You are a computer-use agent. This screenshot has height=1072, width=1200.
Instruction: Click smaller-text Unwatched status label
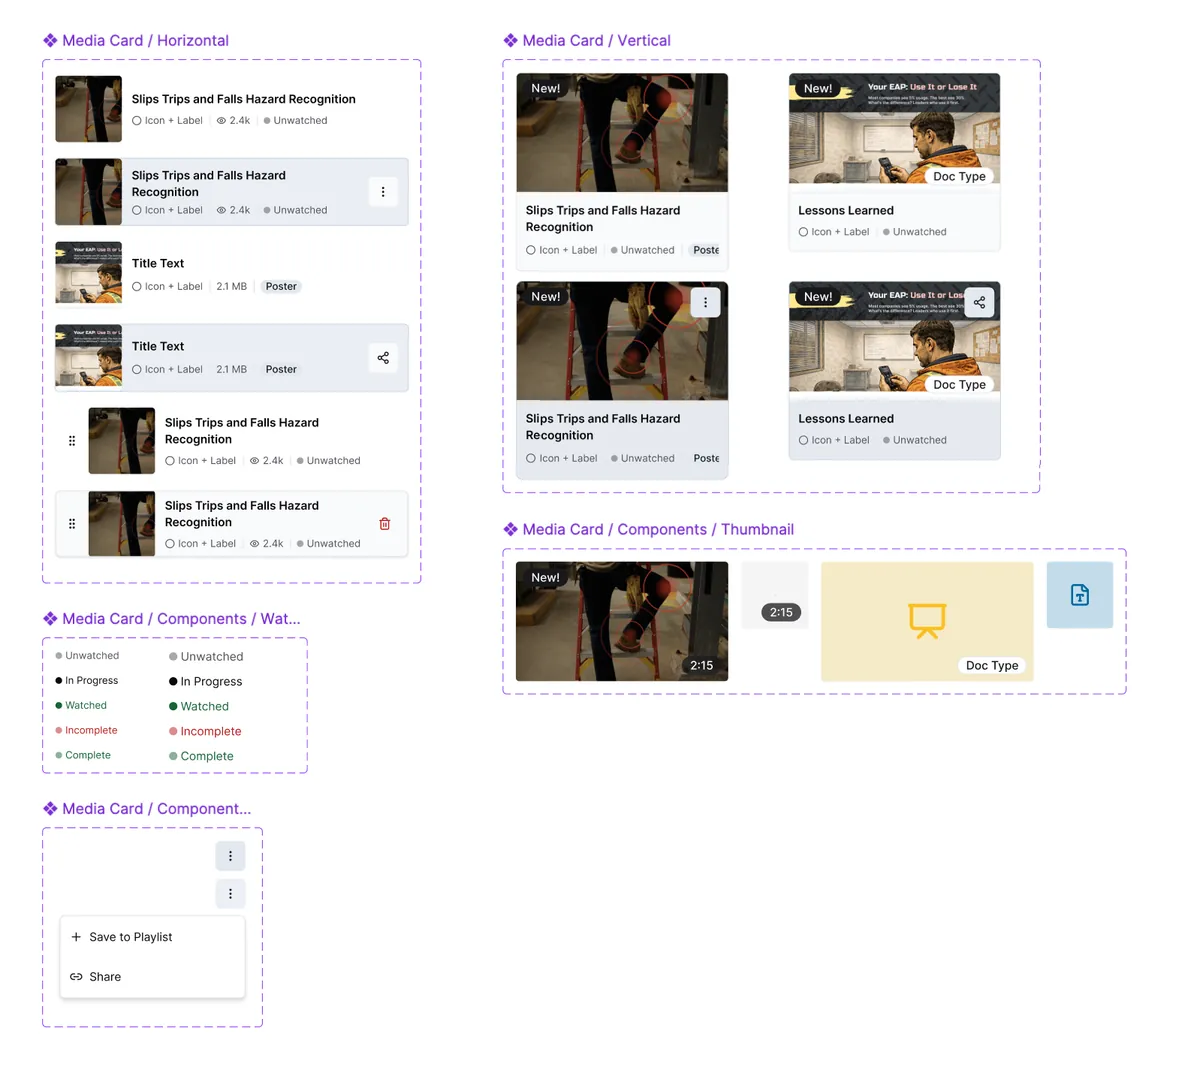[87, 656]
